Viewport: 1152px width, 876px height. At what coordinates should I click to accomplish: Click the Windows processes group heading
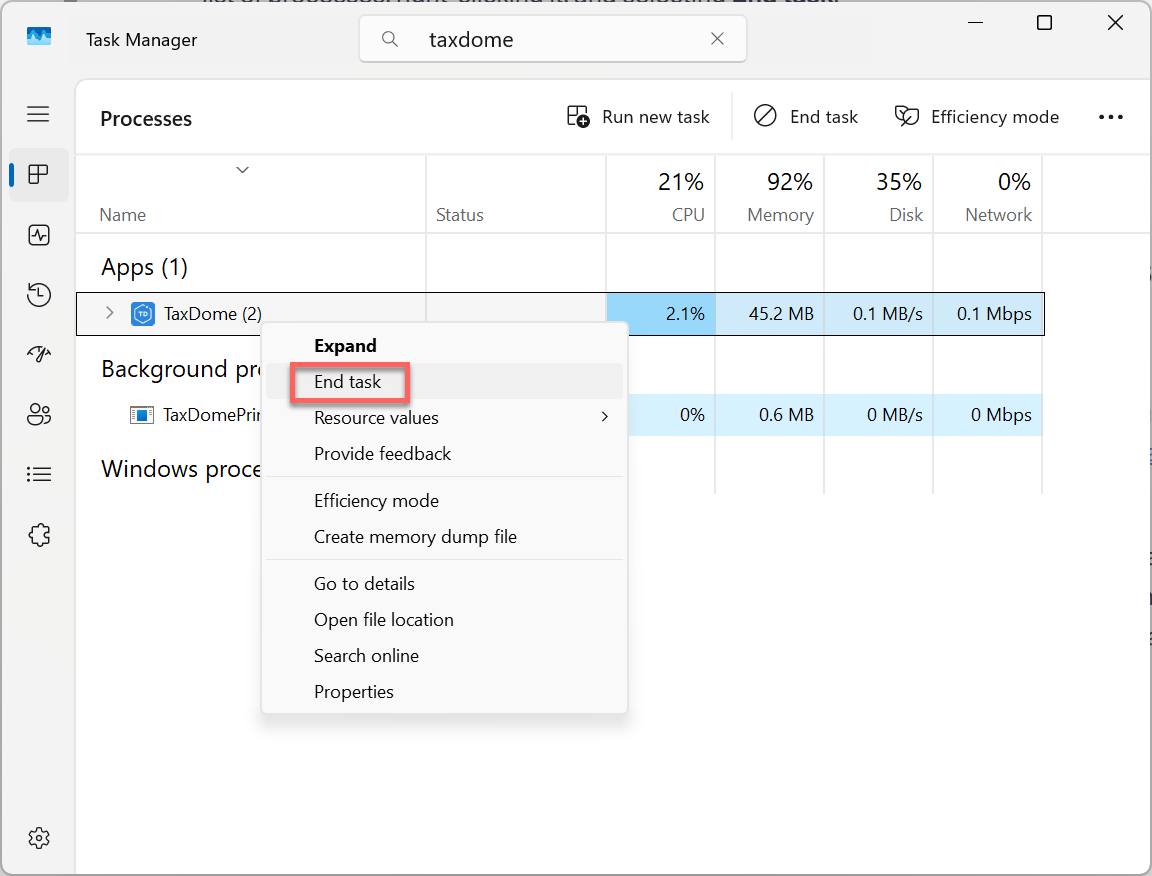pyautogui.click(x=181, y=469)
